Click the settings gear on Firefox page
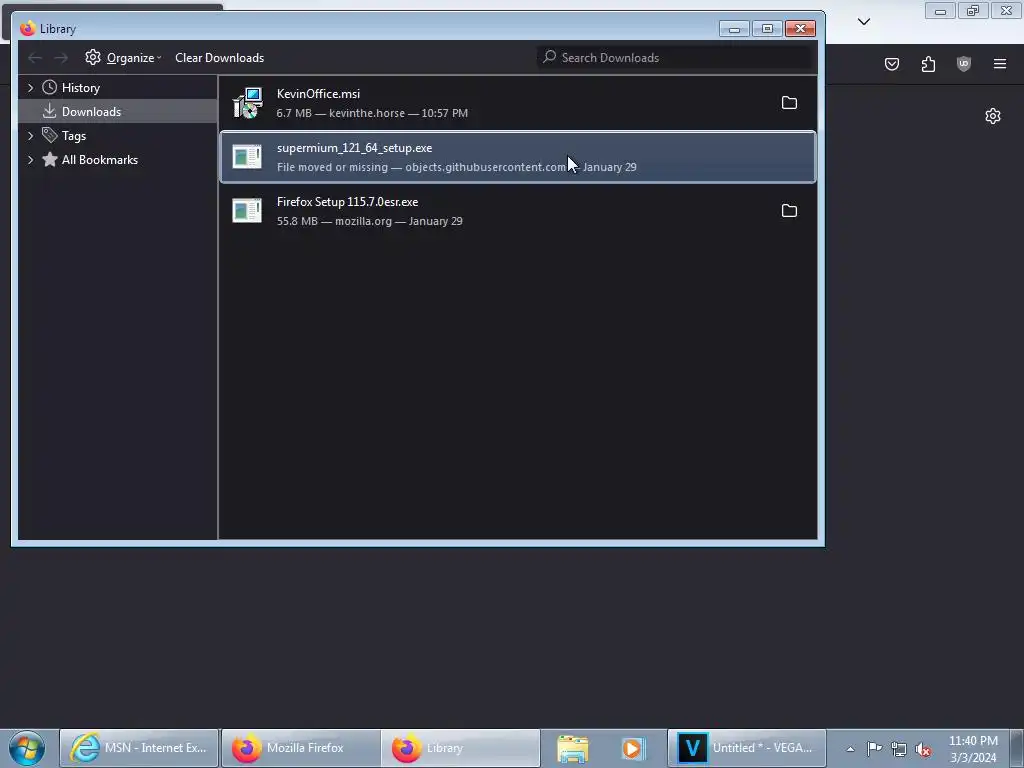Screen dimensions: 1024x768 (x=993, y=116)
